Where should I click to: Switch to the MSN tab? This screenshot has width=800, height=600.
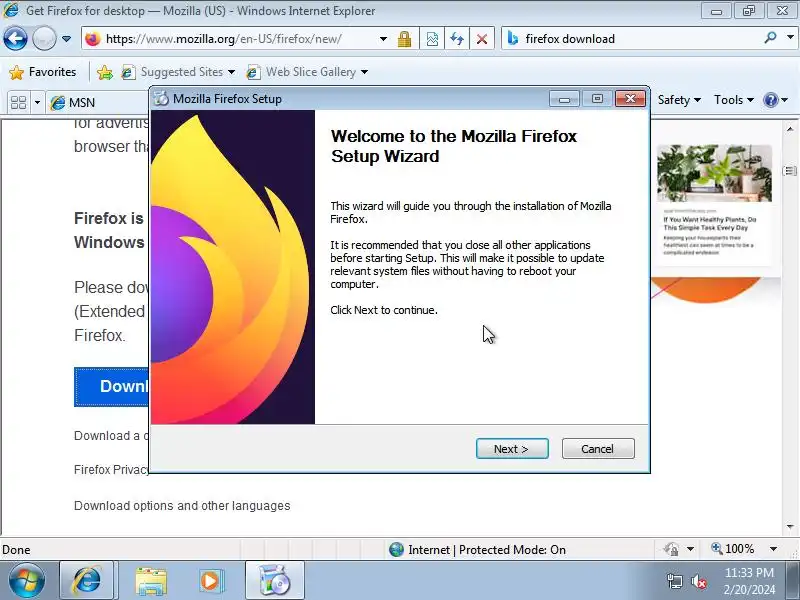click(x=97, y=103)
